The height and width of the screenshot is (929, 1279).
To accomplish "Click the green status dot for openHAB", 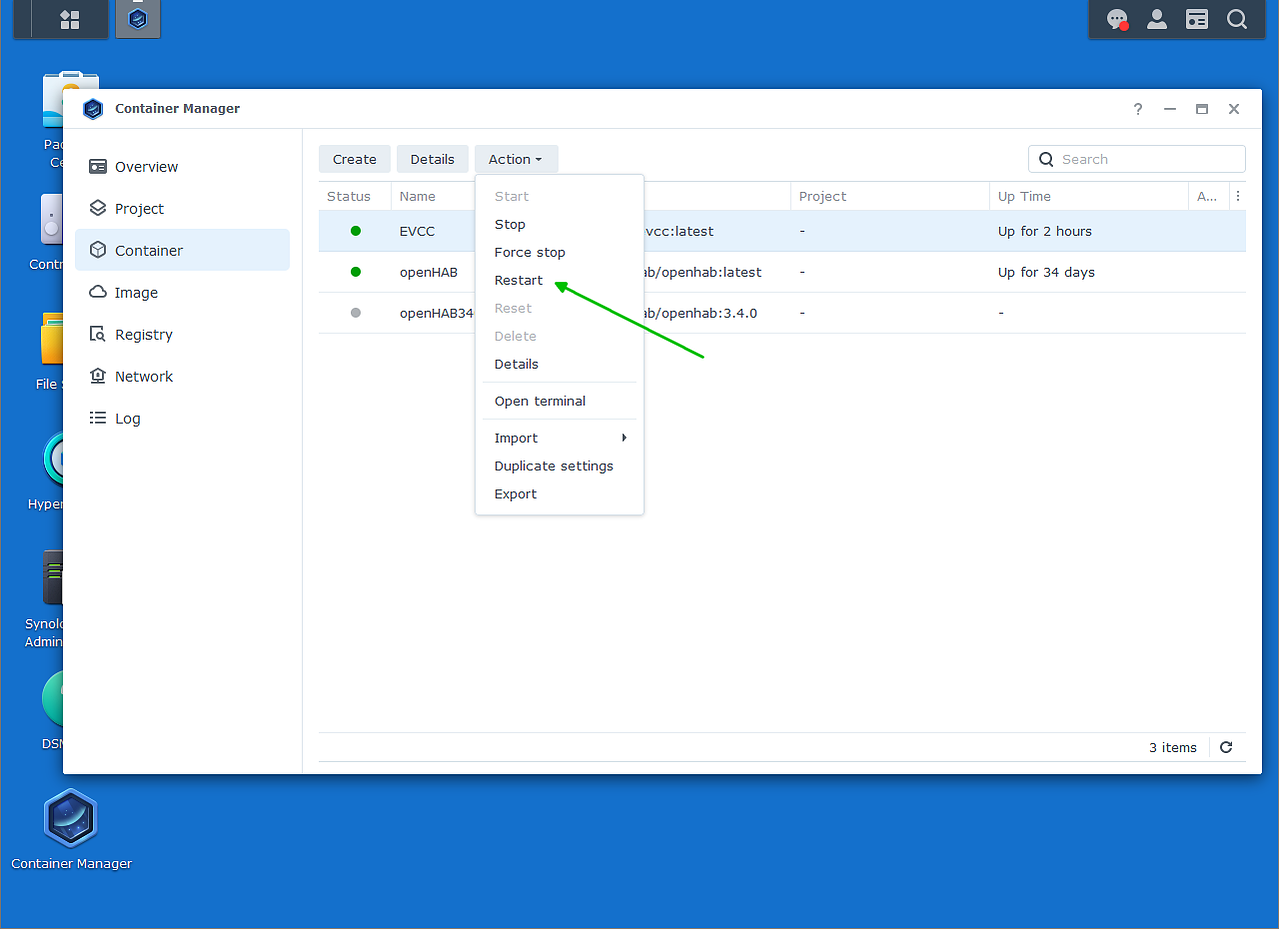I will [x=355, y=272].
